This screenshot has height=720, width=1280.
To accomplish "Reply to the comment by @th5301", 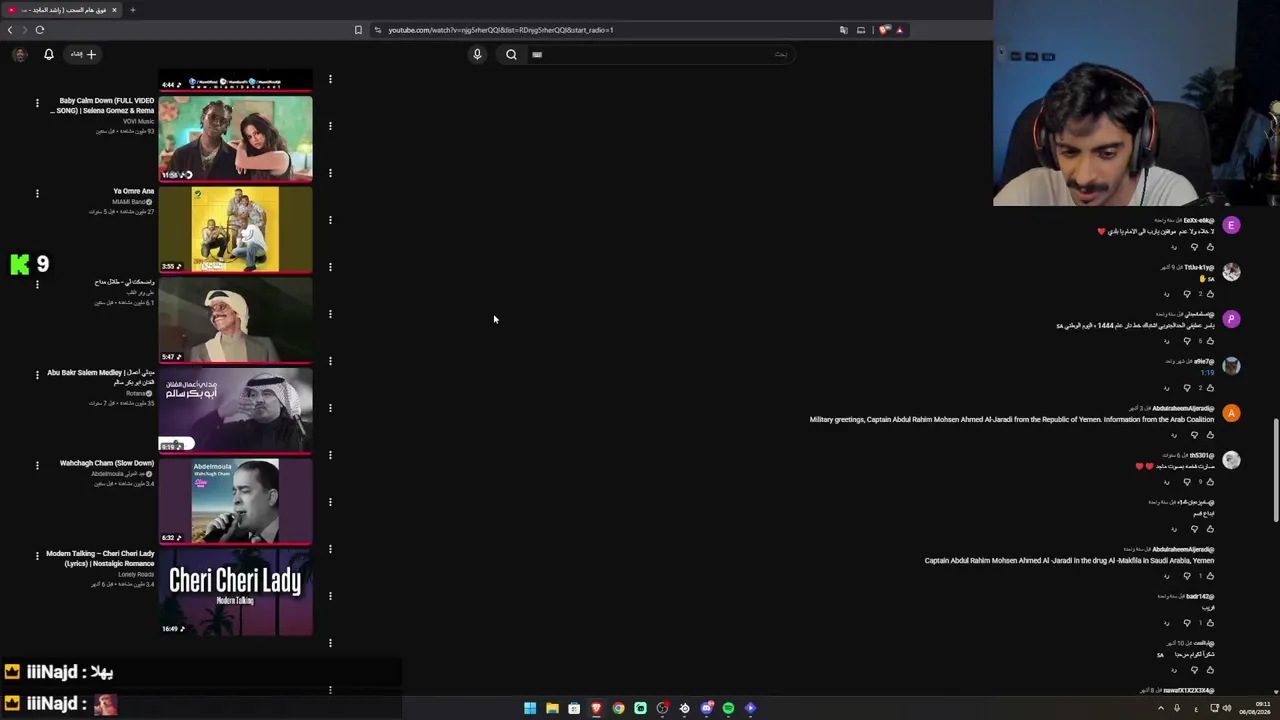I will tap(1167, 482).
